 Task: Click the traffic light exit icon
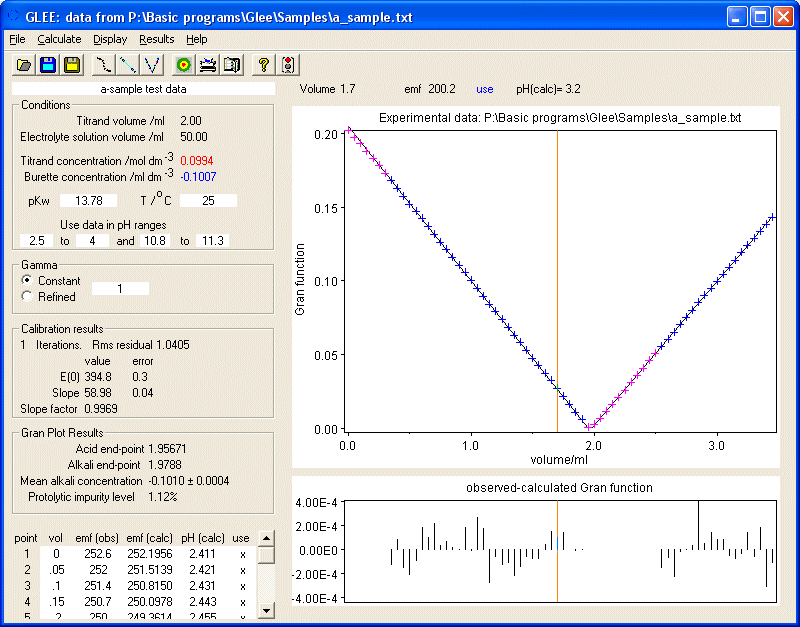[288, 65]
